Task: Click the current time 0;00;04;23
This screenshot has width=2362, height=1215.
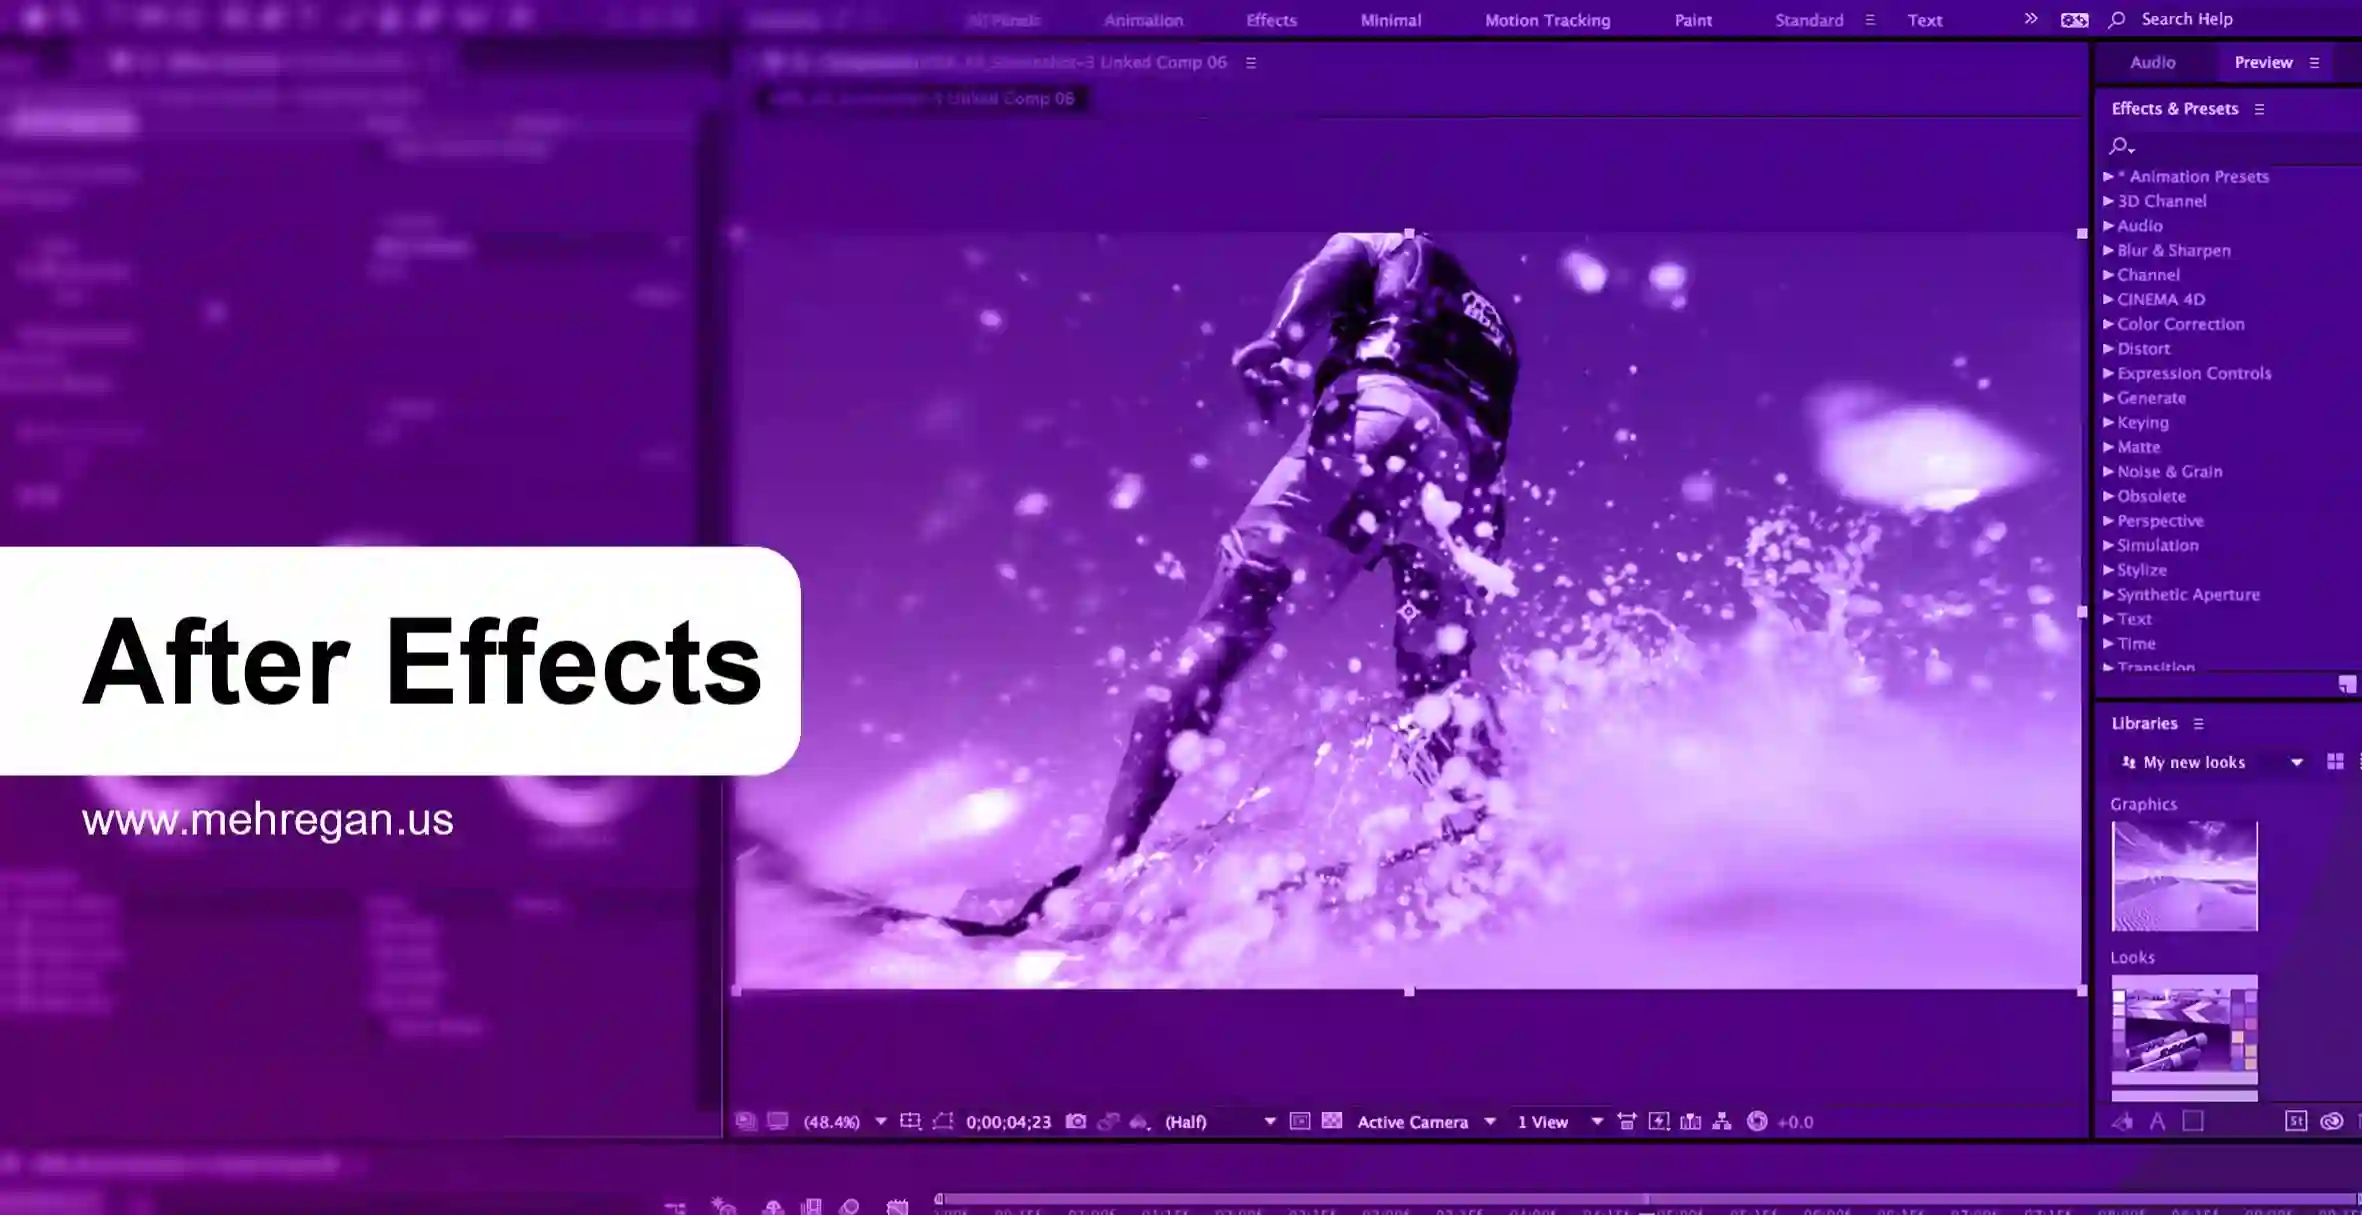Action: click(1008, 1122)
